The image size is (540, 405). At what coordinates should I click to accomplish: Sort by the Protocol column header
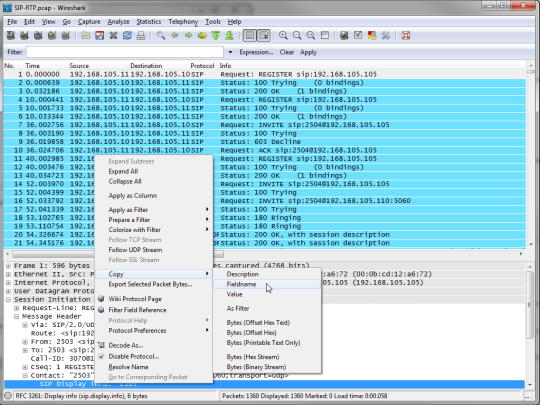tap(202, 66)
